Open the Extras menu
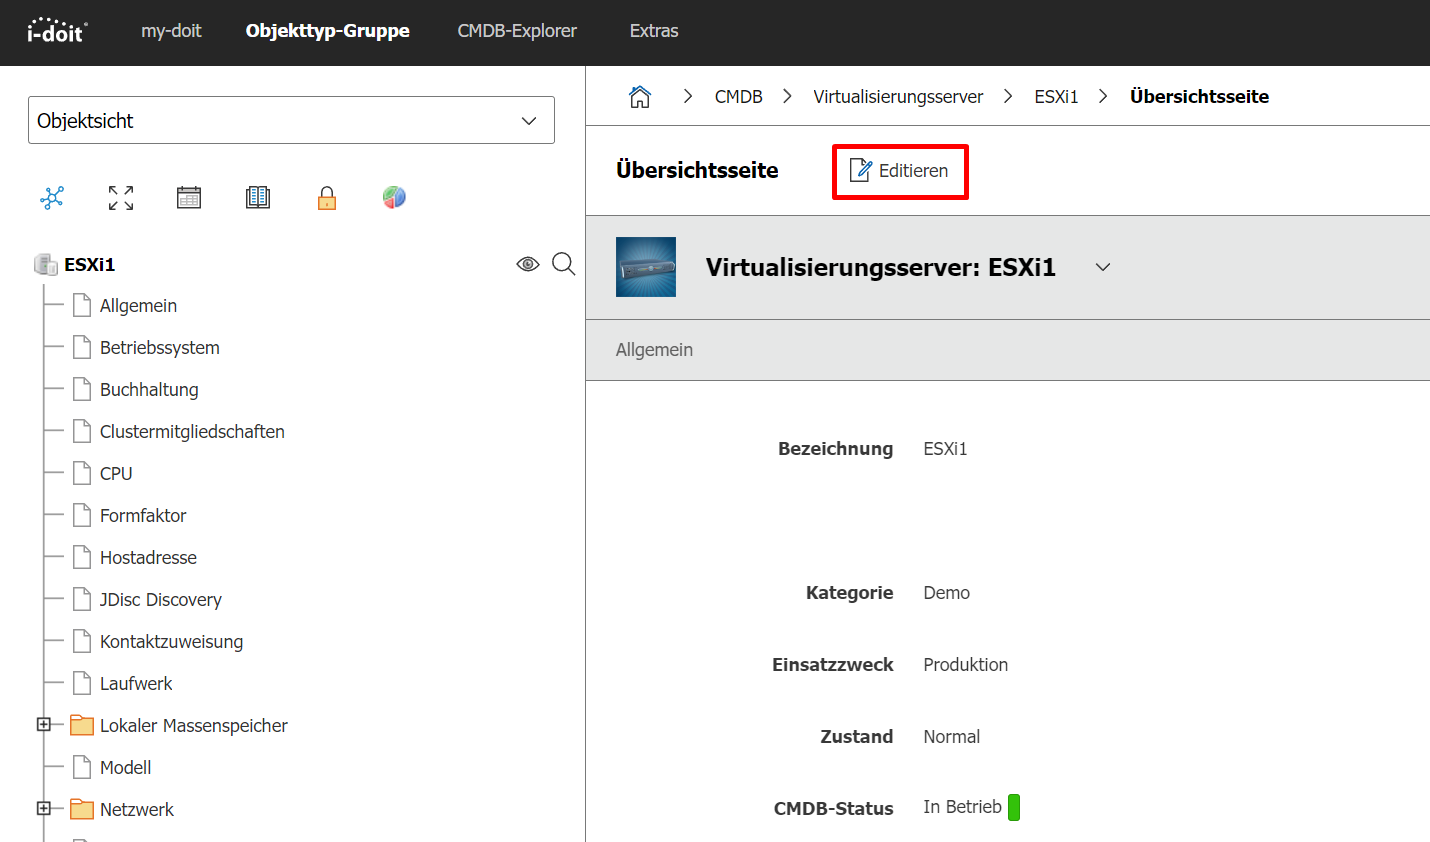Image resolution: width=1430 pixels, height=842 pixels. [654, 31]
